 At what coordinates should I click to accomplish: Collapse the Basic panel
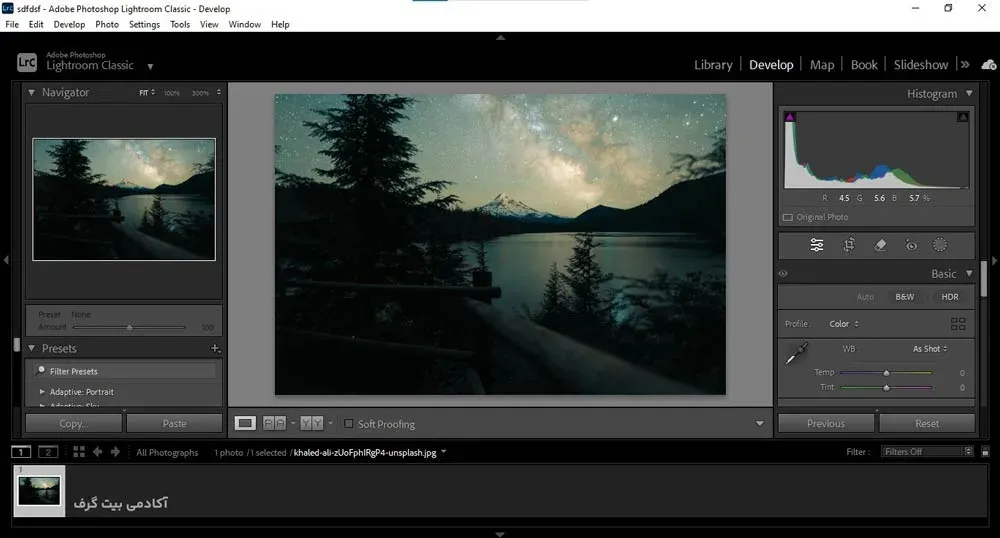[x=969, y=273]
